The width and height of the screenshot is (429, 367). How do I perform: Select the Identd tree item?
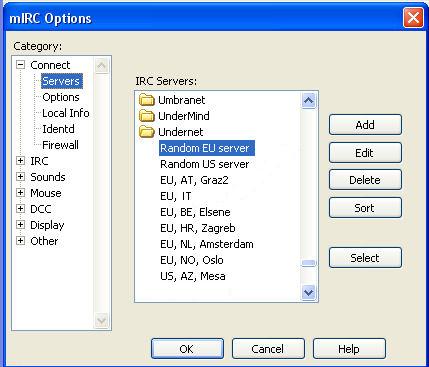(x=58, y=129)
